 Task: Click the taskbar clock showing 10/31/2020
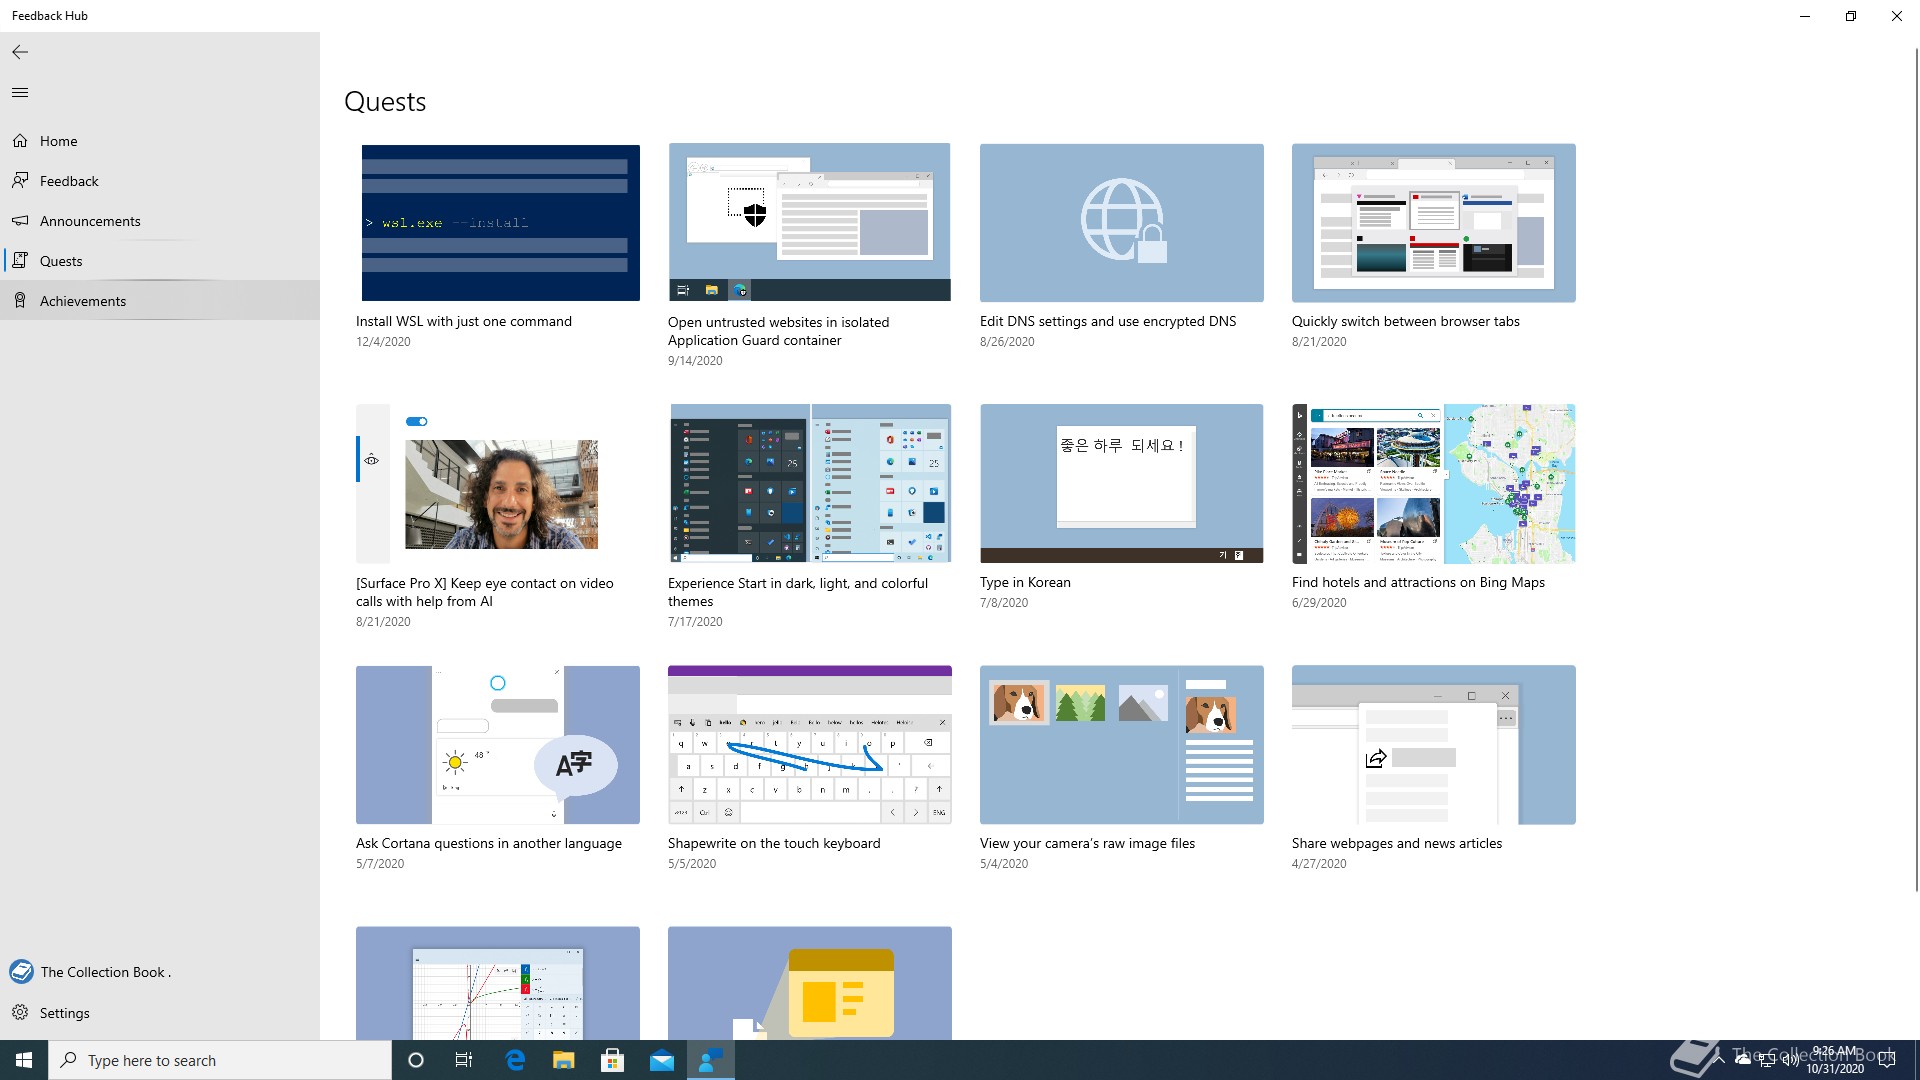tap(1834, 1060)
